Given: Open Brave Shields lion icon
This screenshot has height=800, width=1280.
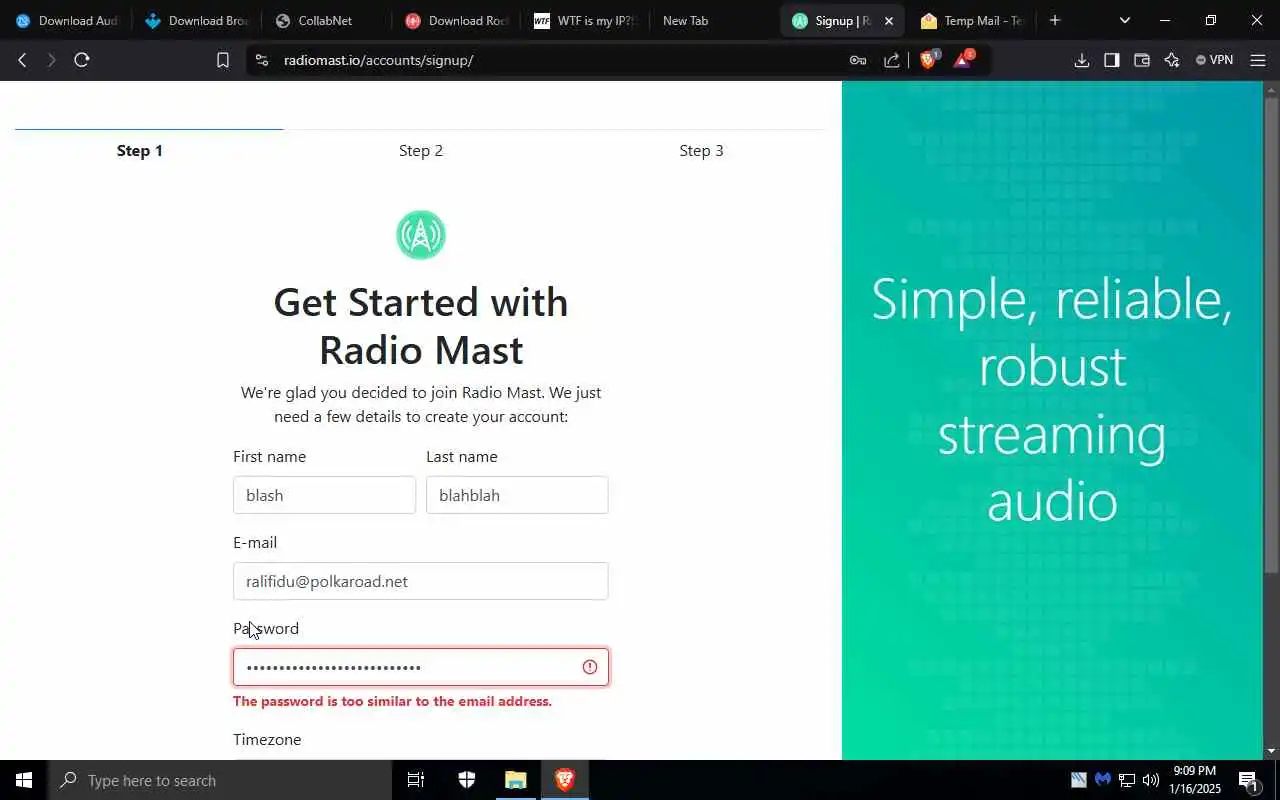Looking at the screenshot, I should pyautogui.click(x=928, y=60).
